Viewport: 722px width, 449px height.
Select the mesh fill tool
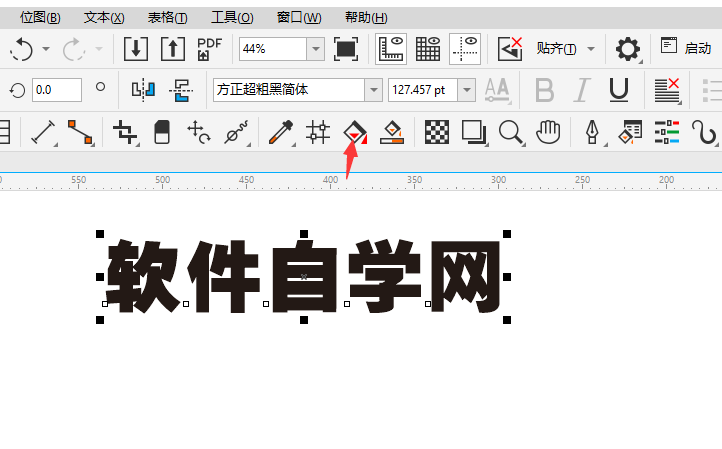pyautogui.click(x=318, y=133)
